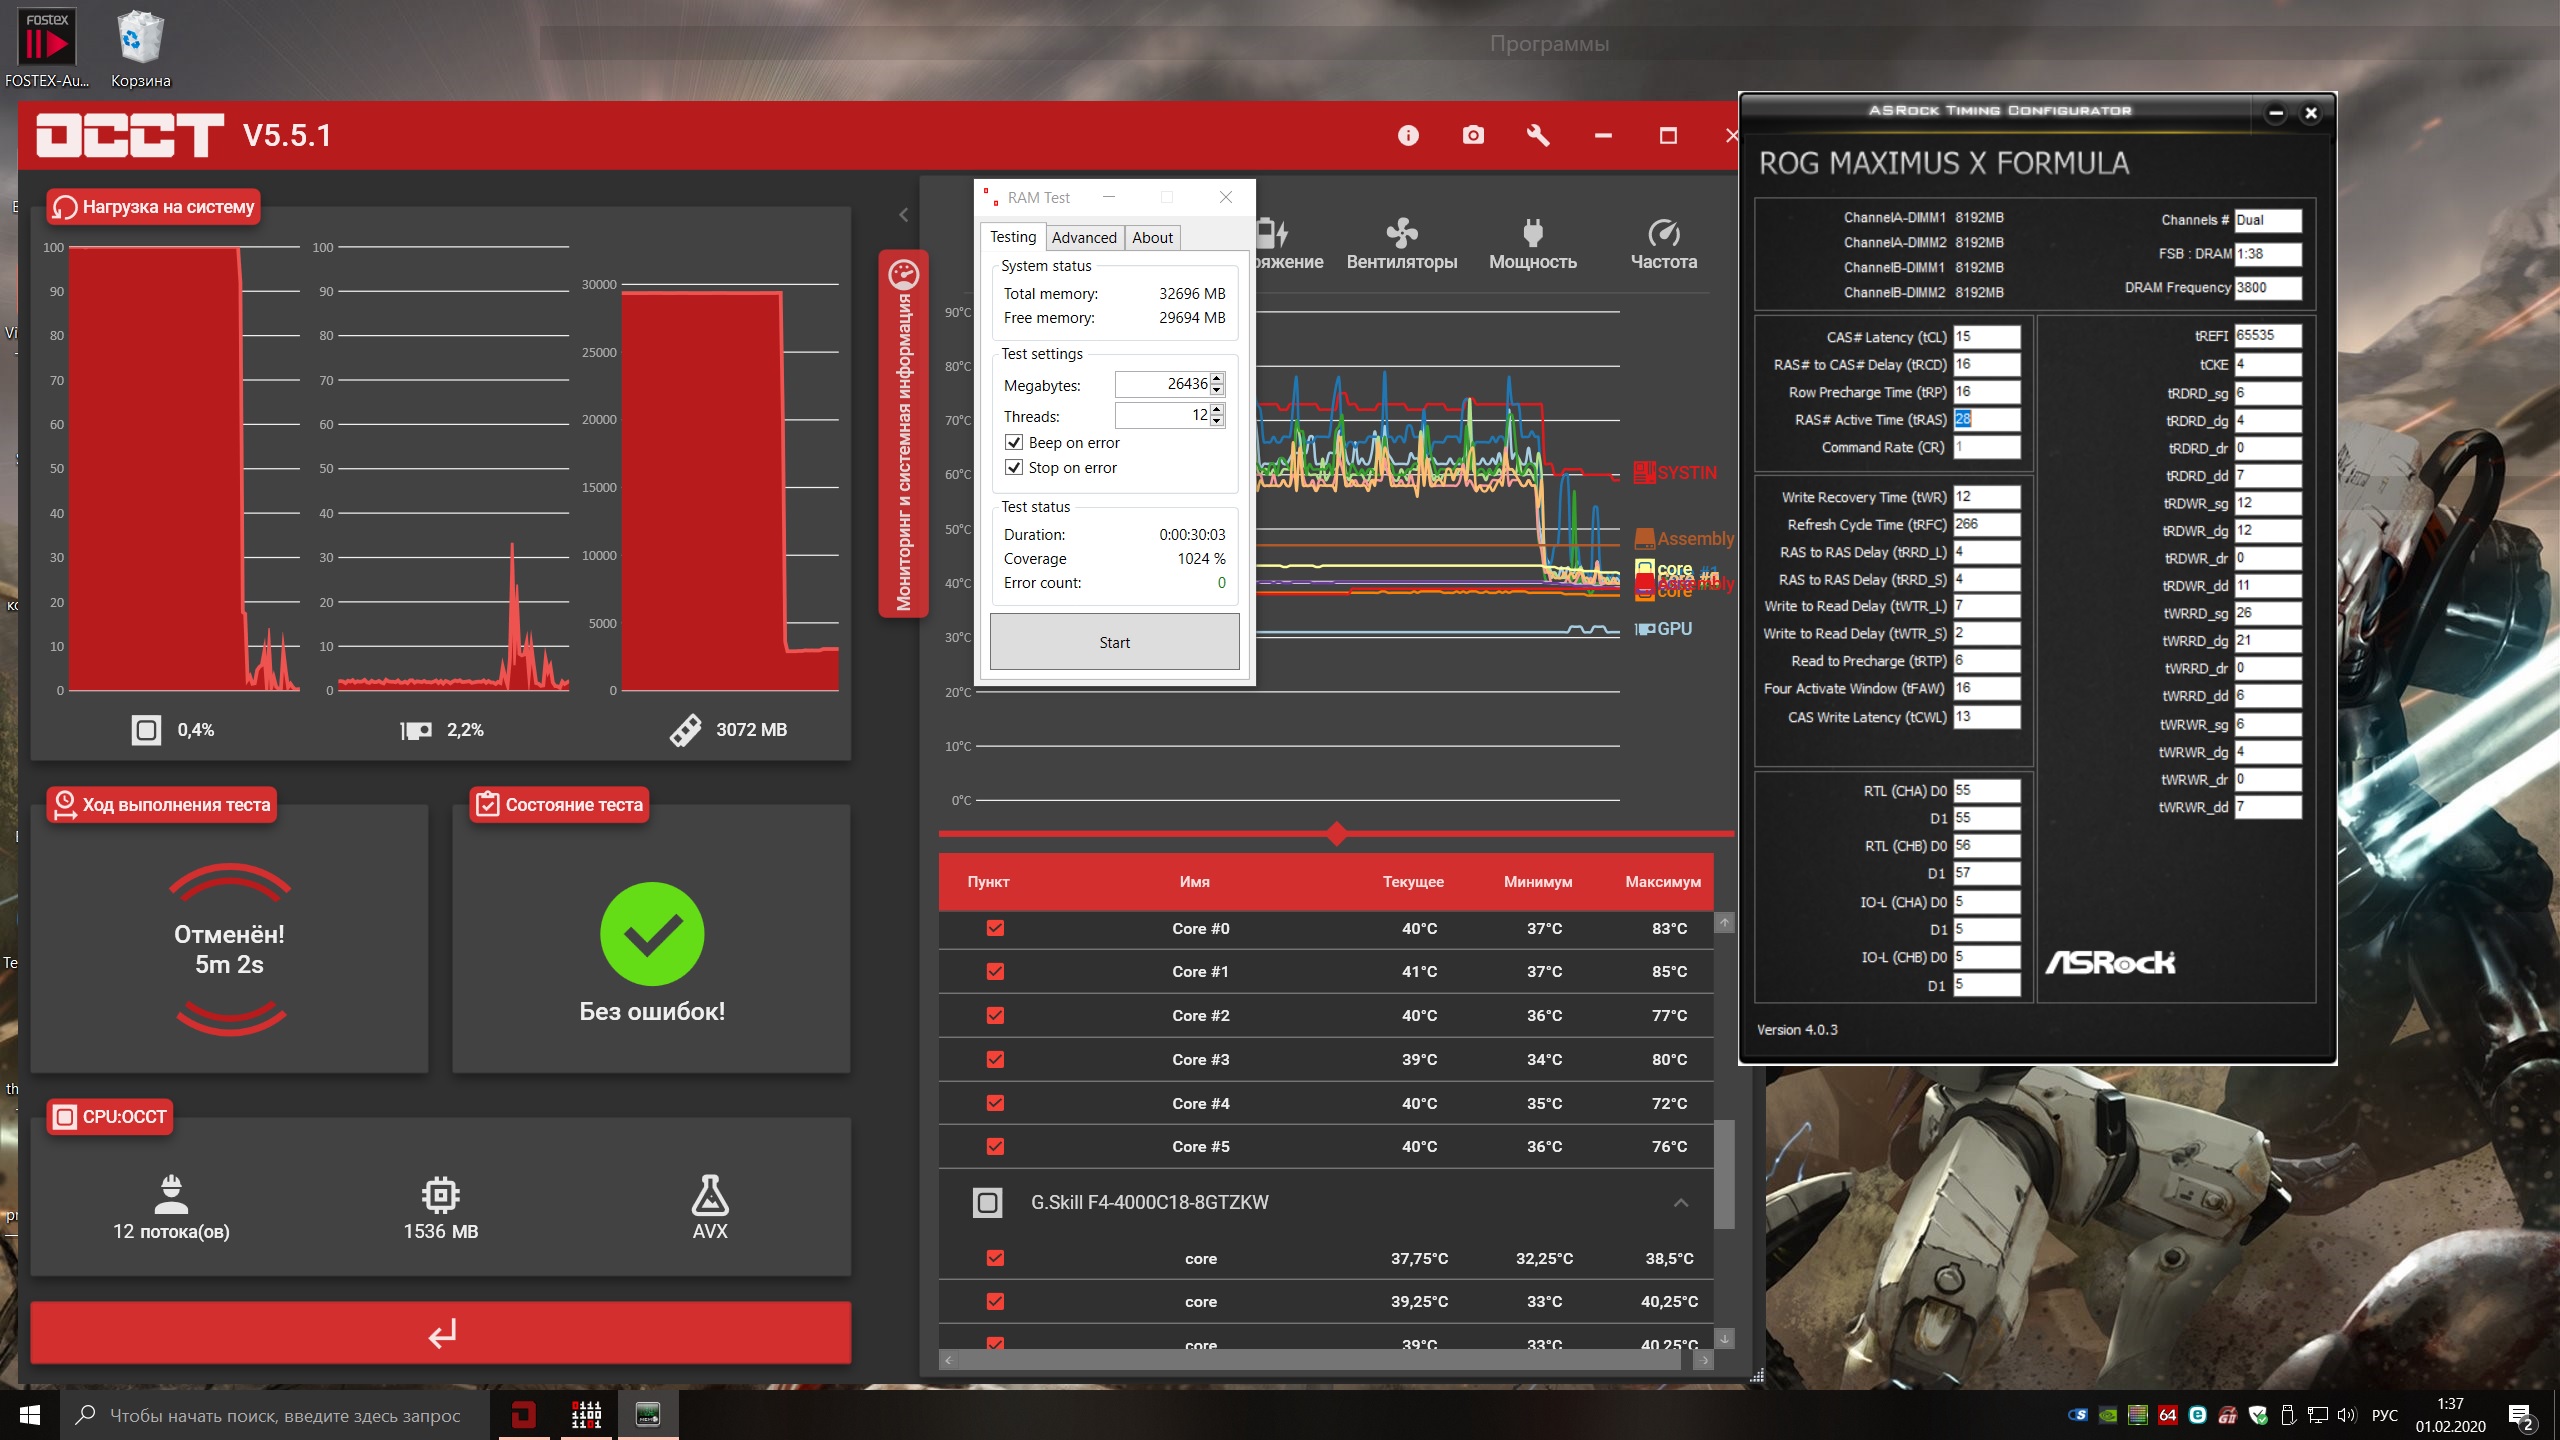Viewport: 2560px width, 1440px height.
Task: Collapse G.Skill F4-4000C18-8GTZKW sensor group
Action: (1681, 1203)
